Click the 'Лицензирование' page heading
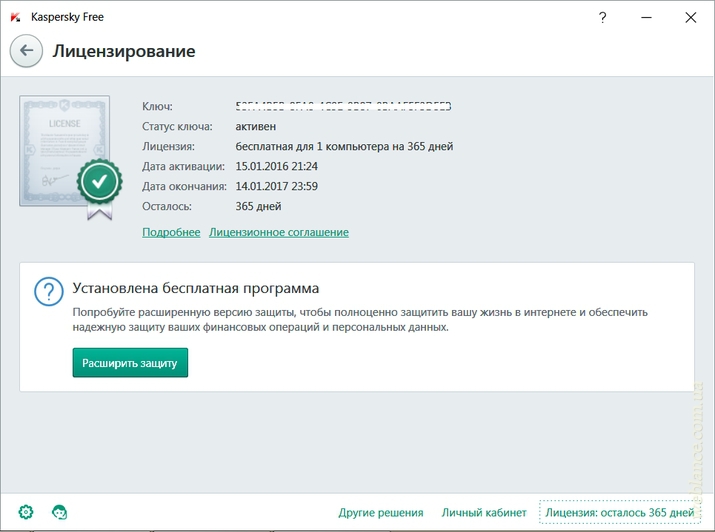 pyautogui.click(x=124, y=51)
